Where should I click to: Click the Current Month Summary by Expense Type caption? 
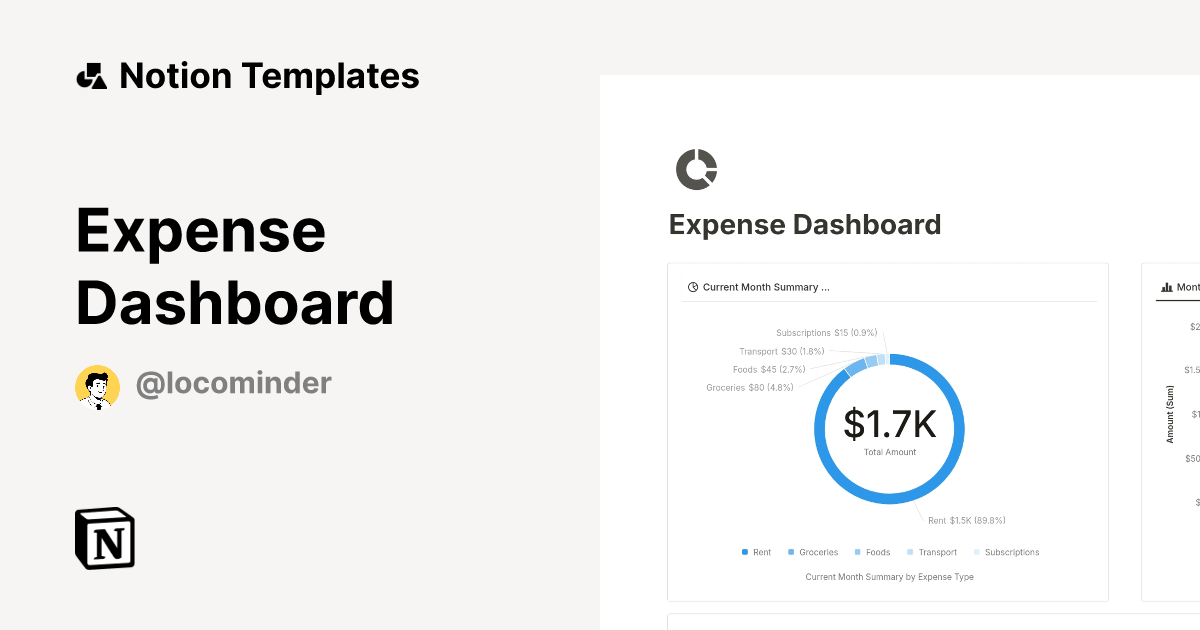click(889, 577)
